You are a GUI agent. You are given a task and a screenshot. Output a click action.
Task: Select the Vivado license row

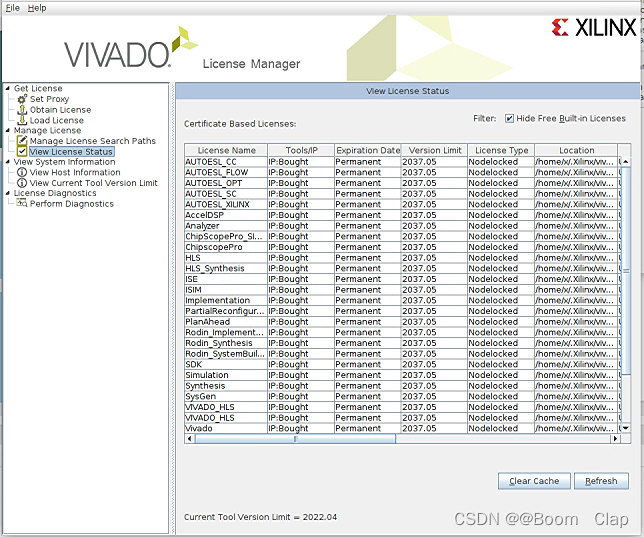tap(401, 428)
